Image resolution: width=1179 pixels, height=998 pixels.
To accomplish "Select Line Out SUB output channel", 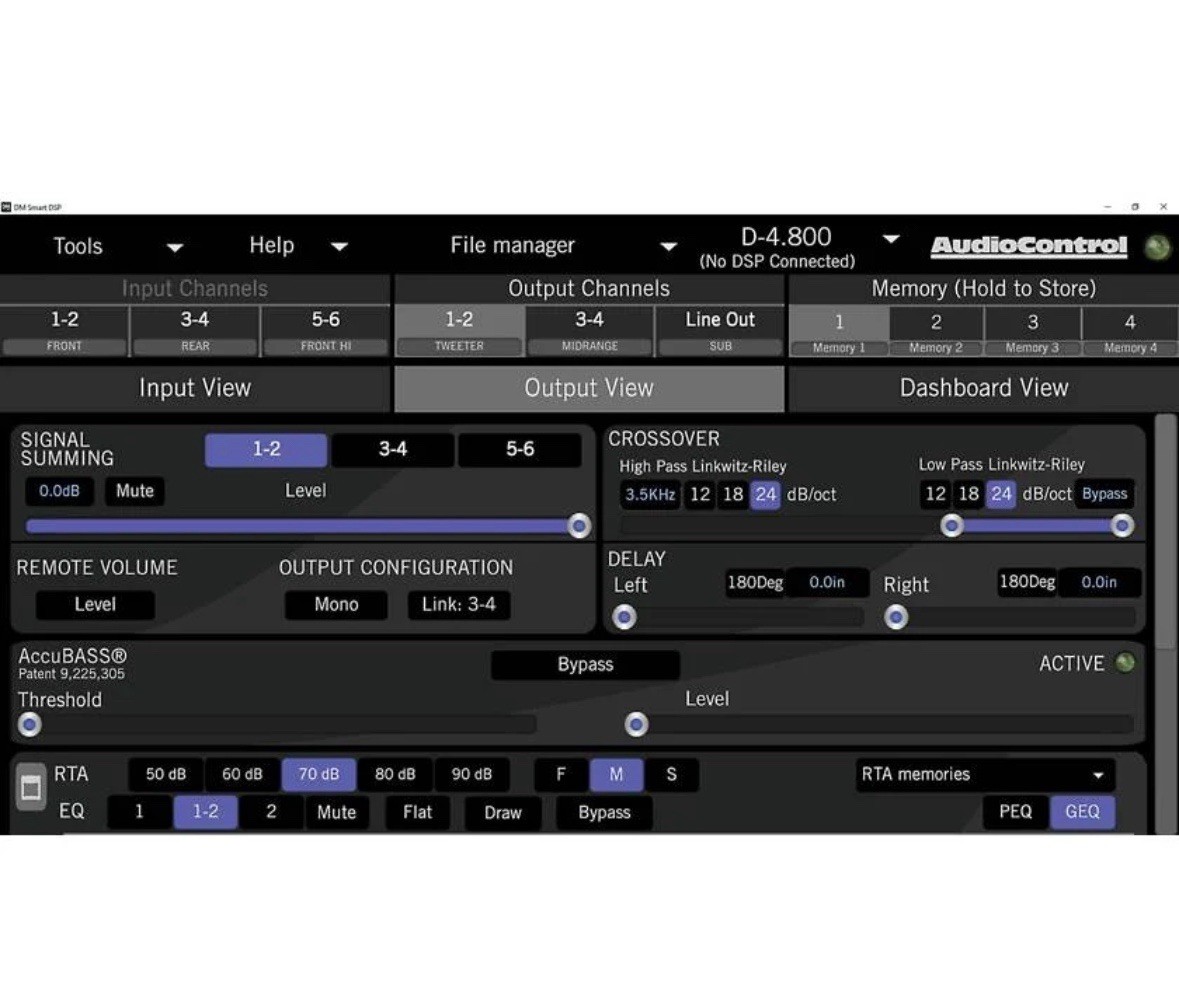I will pos(720,331).
